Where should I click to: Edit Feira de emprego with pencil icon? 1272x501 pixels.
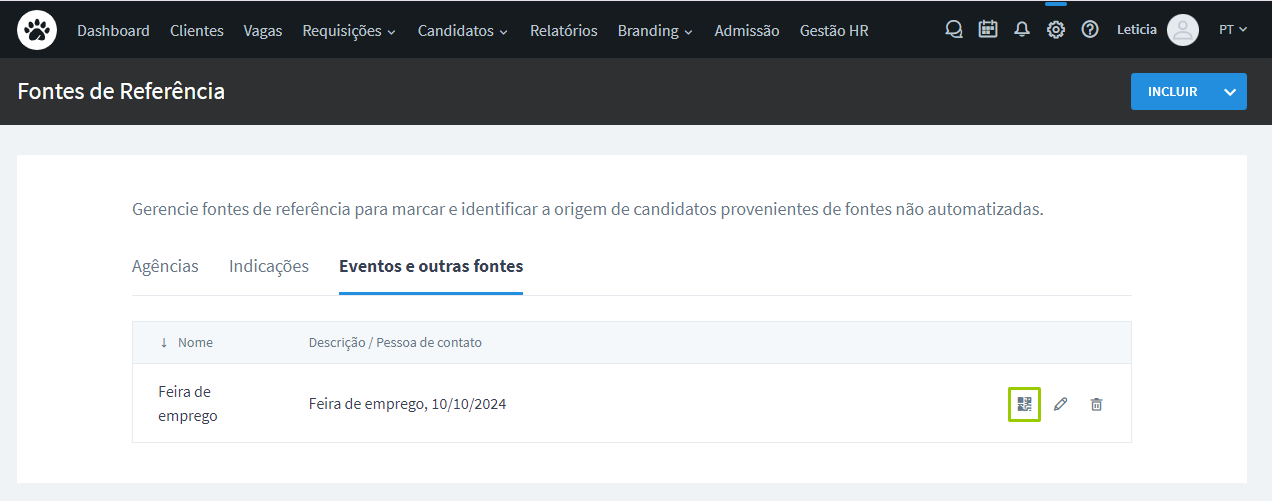tap(1060, 404)
